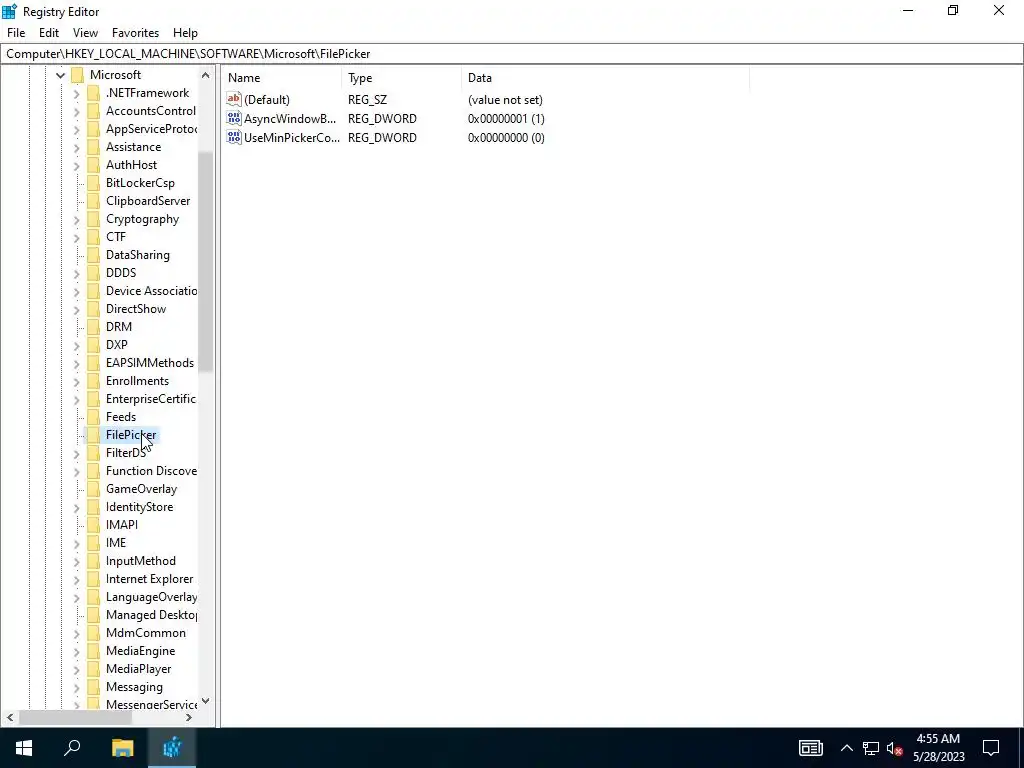
Task: Click the tree scroll down arrow
Action: [206, 701]
